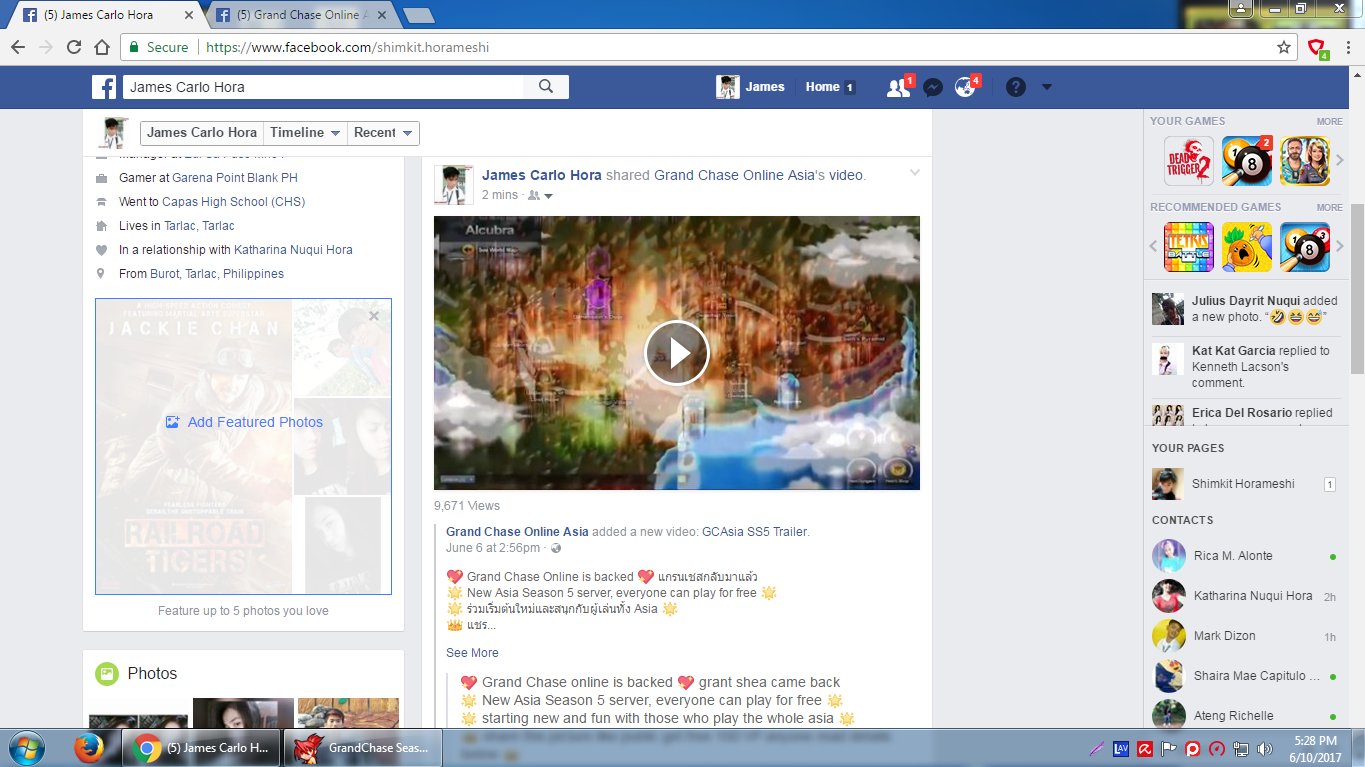Click the Chrome address bar URL
The height and width of the screenshot is (767, 1365).
[346, 47]
